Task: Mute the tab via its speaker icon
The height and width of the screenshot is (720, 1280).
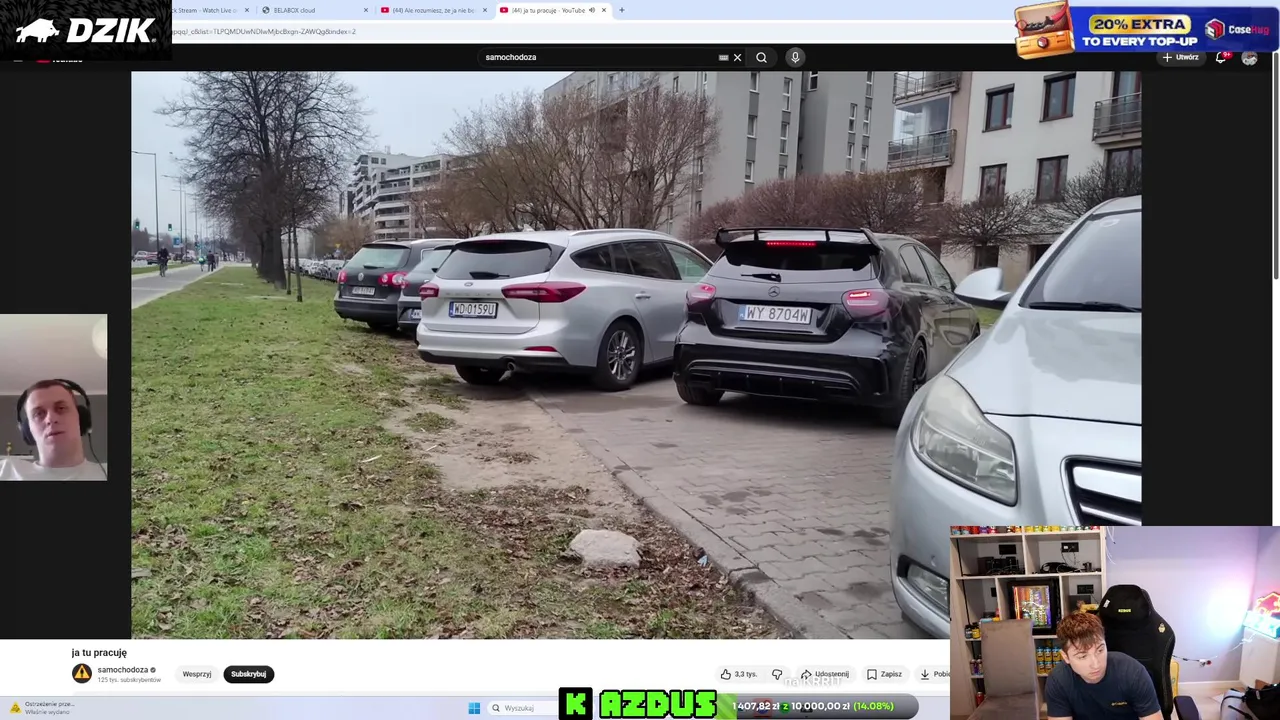Action: pos(592,10)
